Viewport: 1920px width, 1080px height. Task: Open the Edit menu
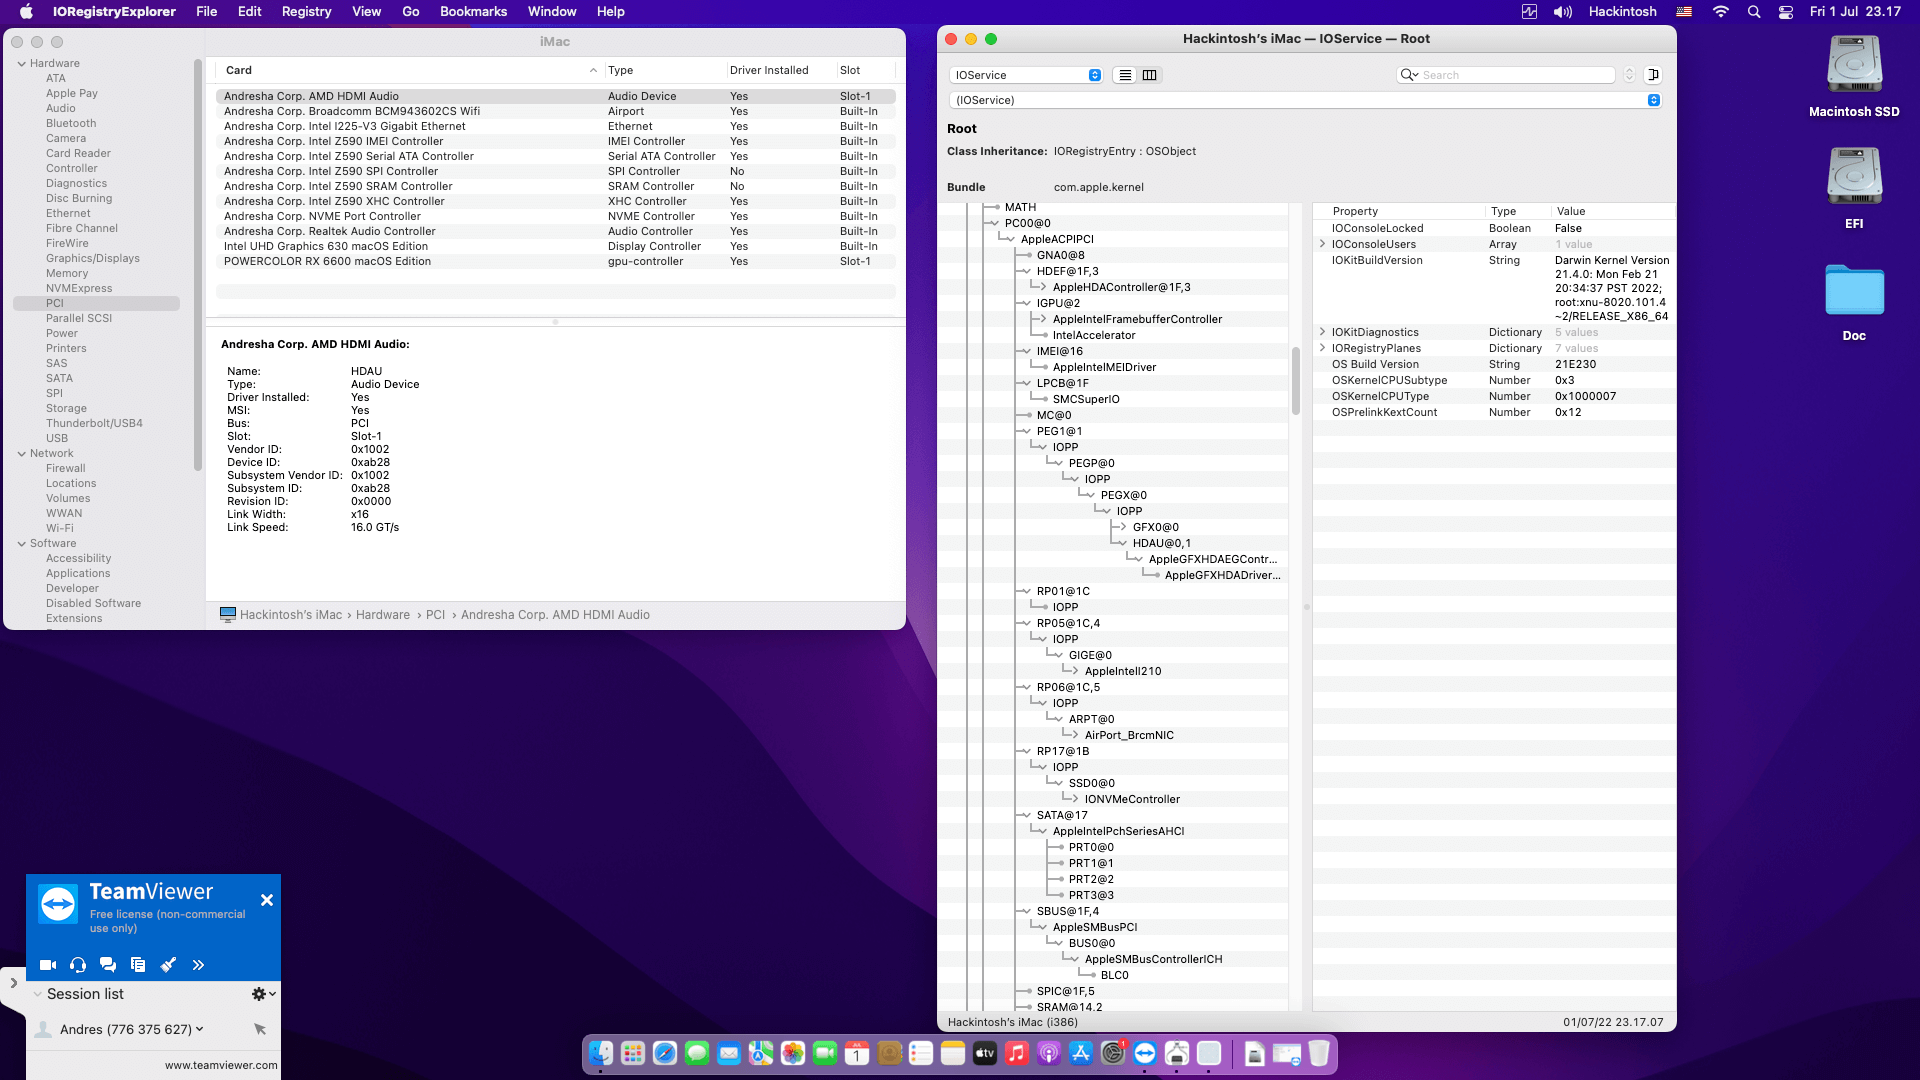click(x=249, y=12)
